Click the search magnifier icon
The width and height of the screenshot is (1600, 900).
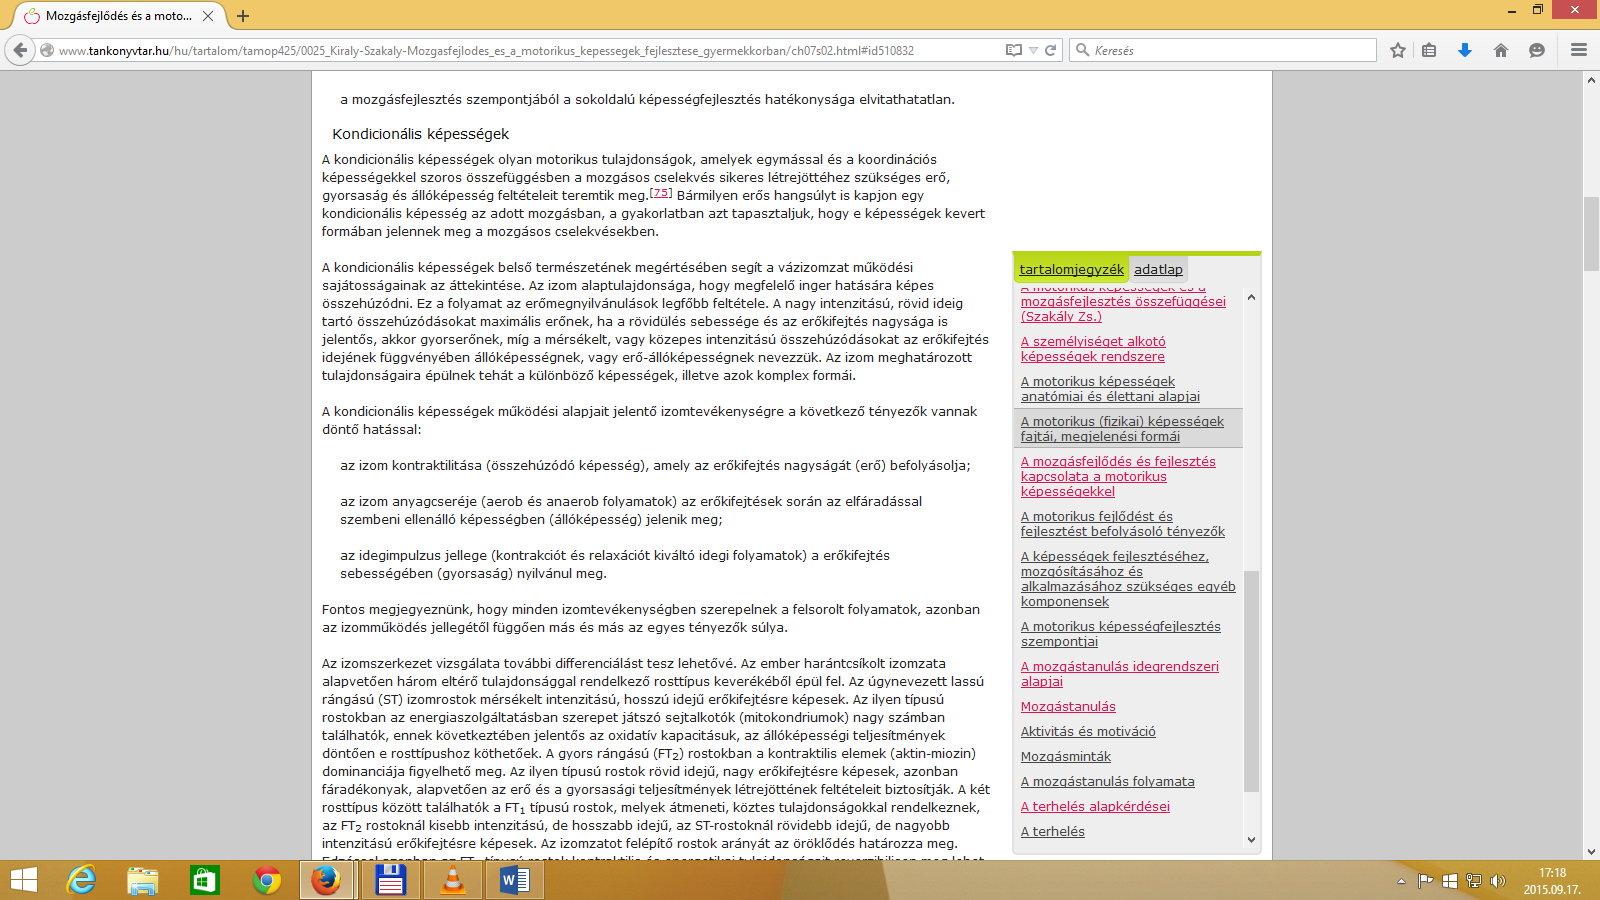[1082, 50]
